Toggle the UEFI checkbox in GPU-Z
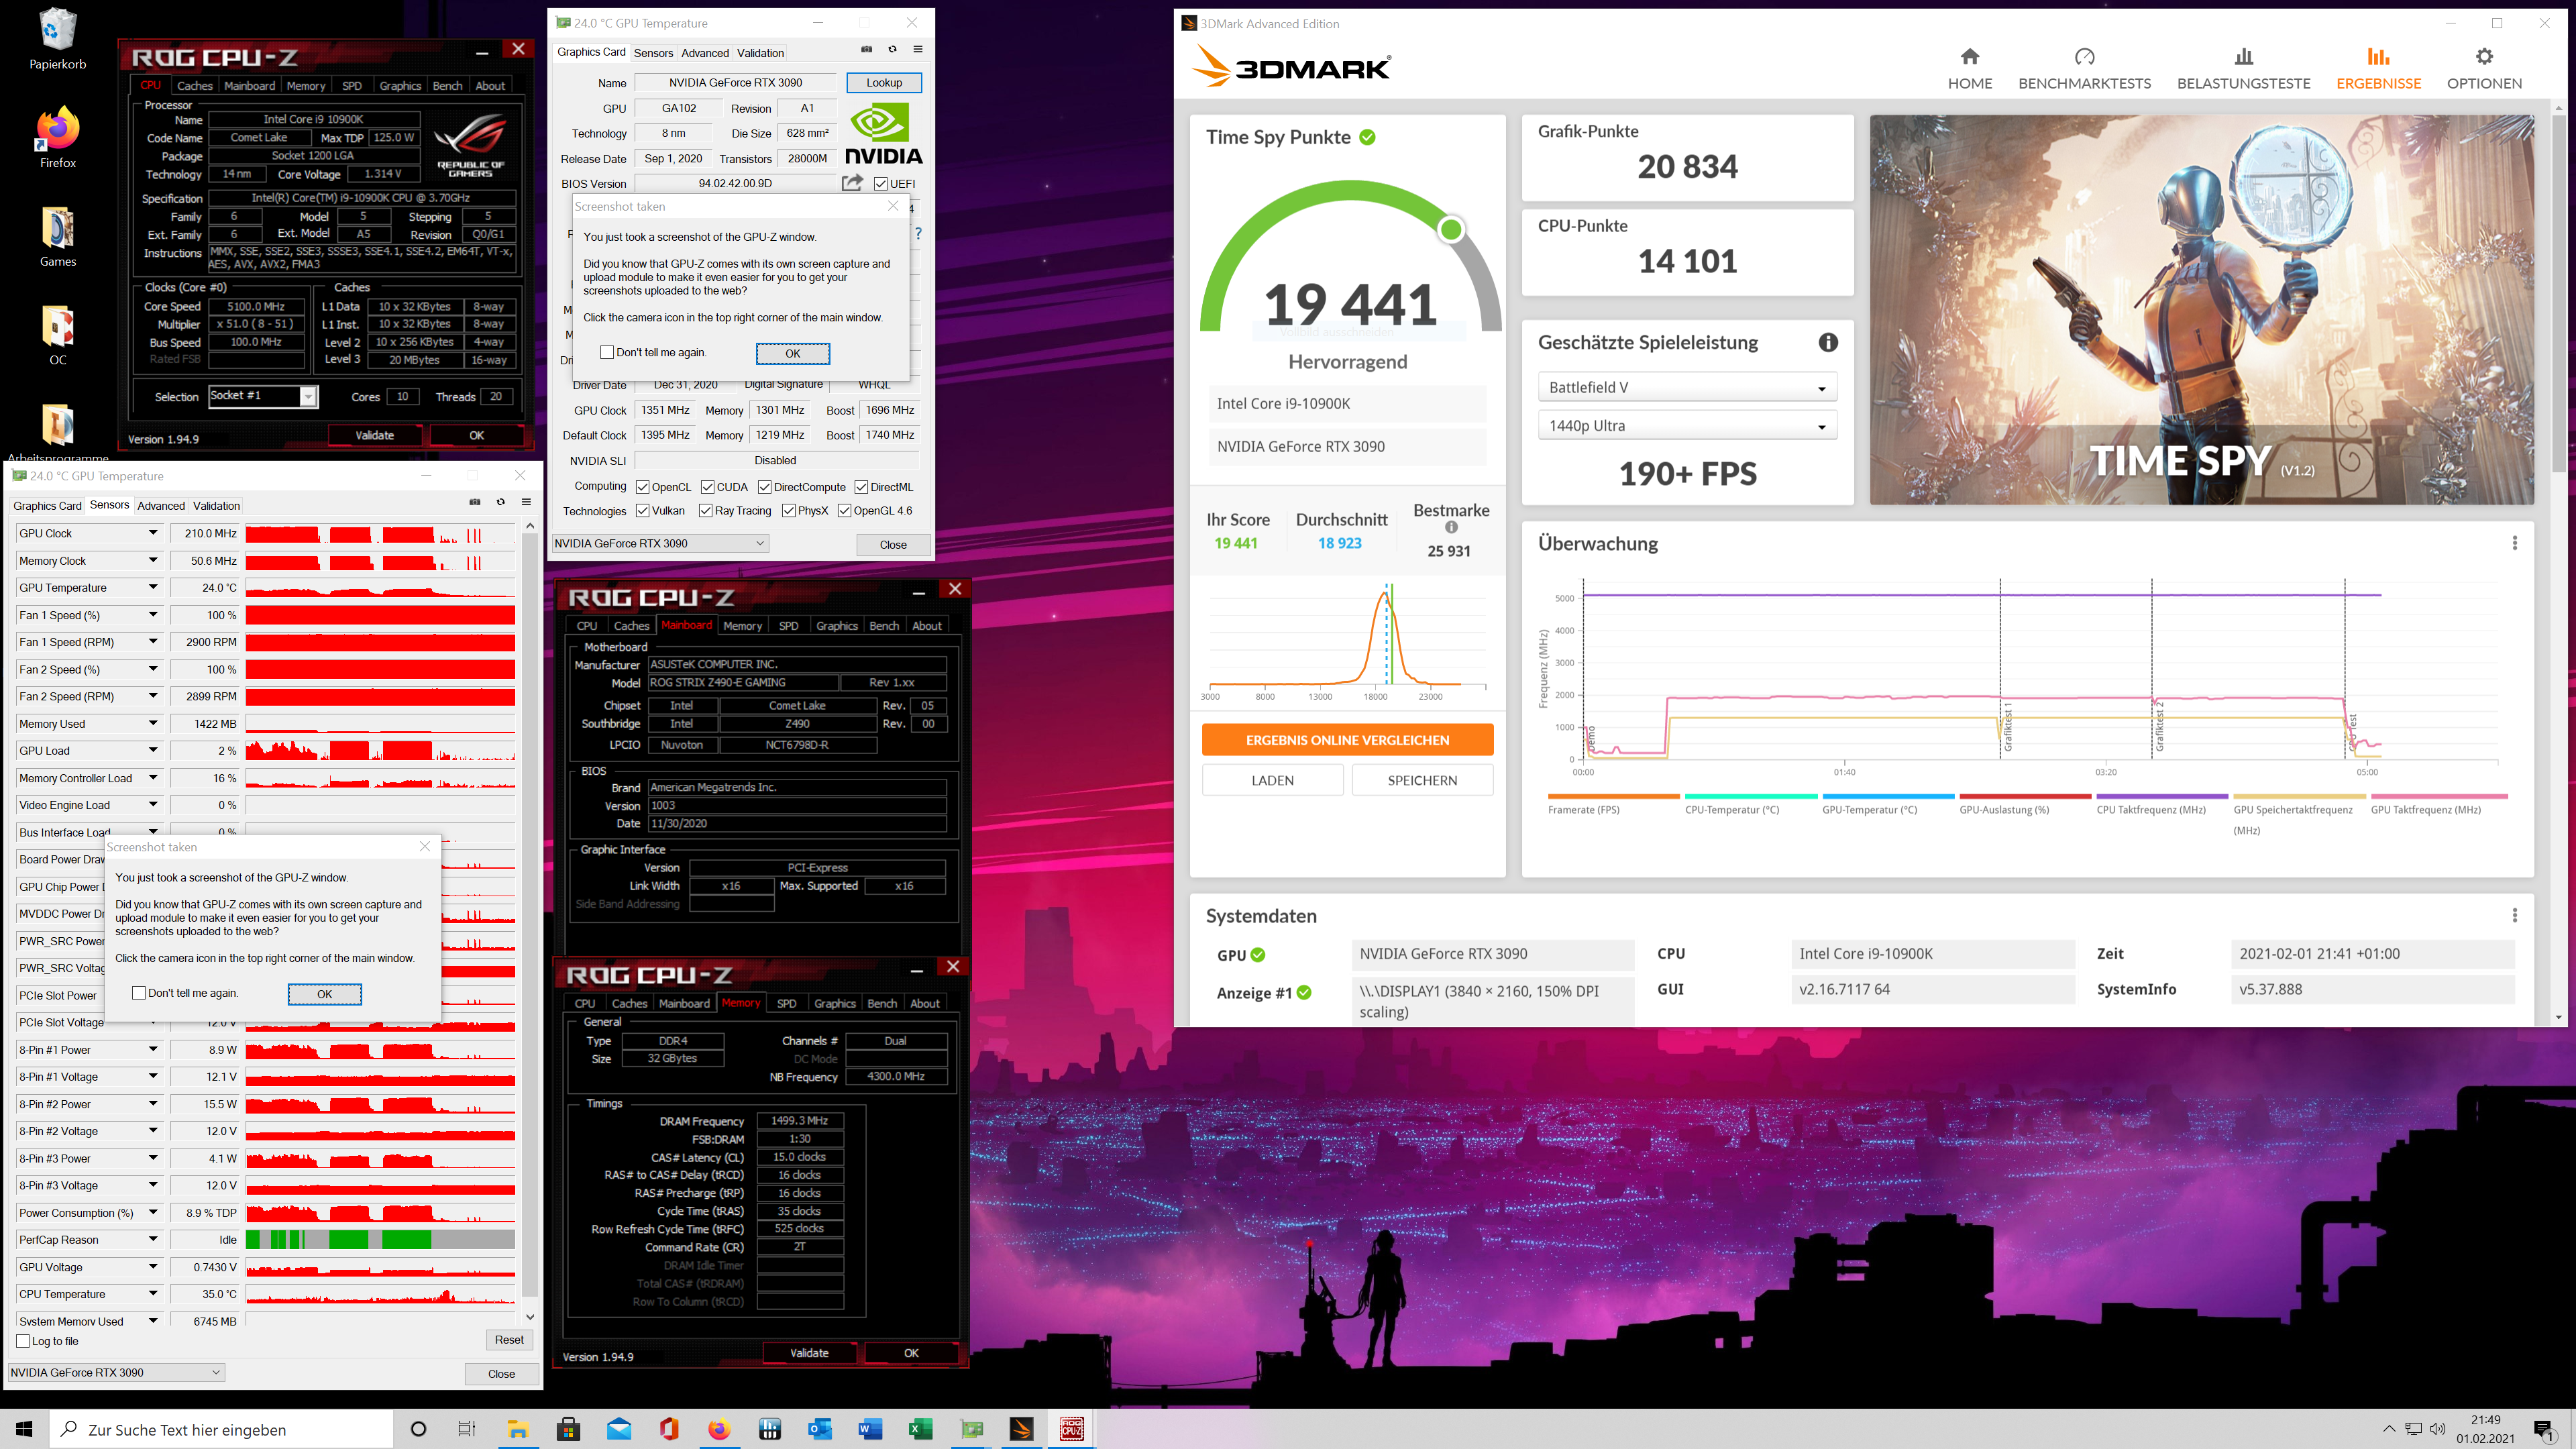This screenshot has height=1449, width=2576. point(880,183)
